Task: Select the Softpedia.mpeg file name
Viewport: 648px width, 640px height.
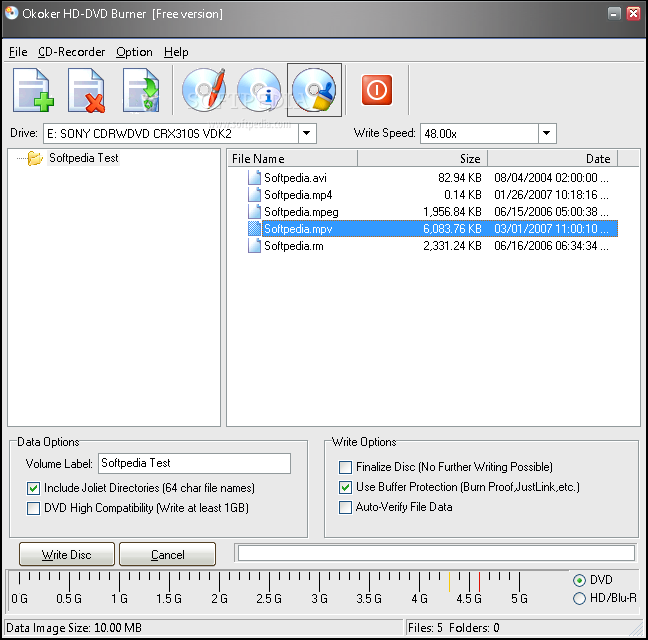Action: pos(301,212)
